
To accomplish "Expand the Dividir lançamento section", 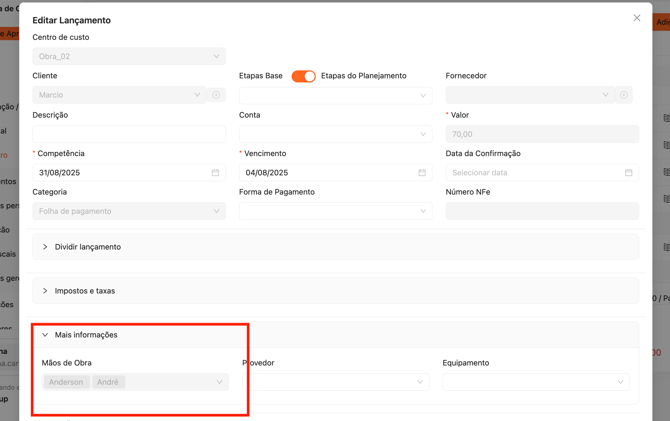I will pyautogui.click(x=88, y=247).
